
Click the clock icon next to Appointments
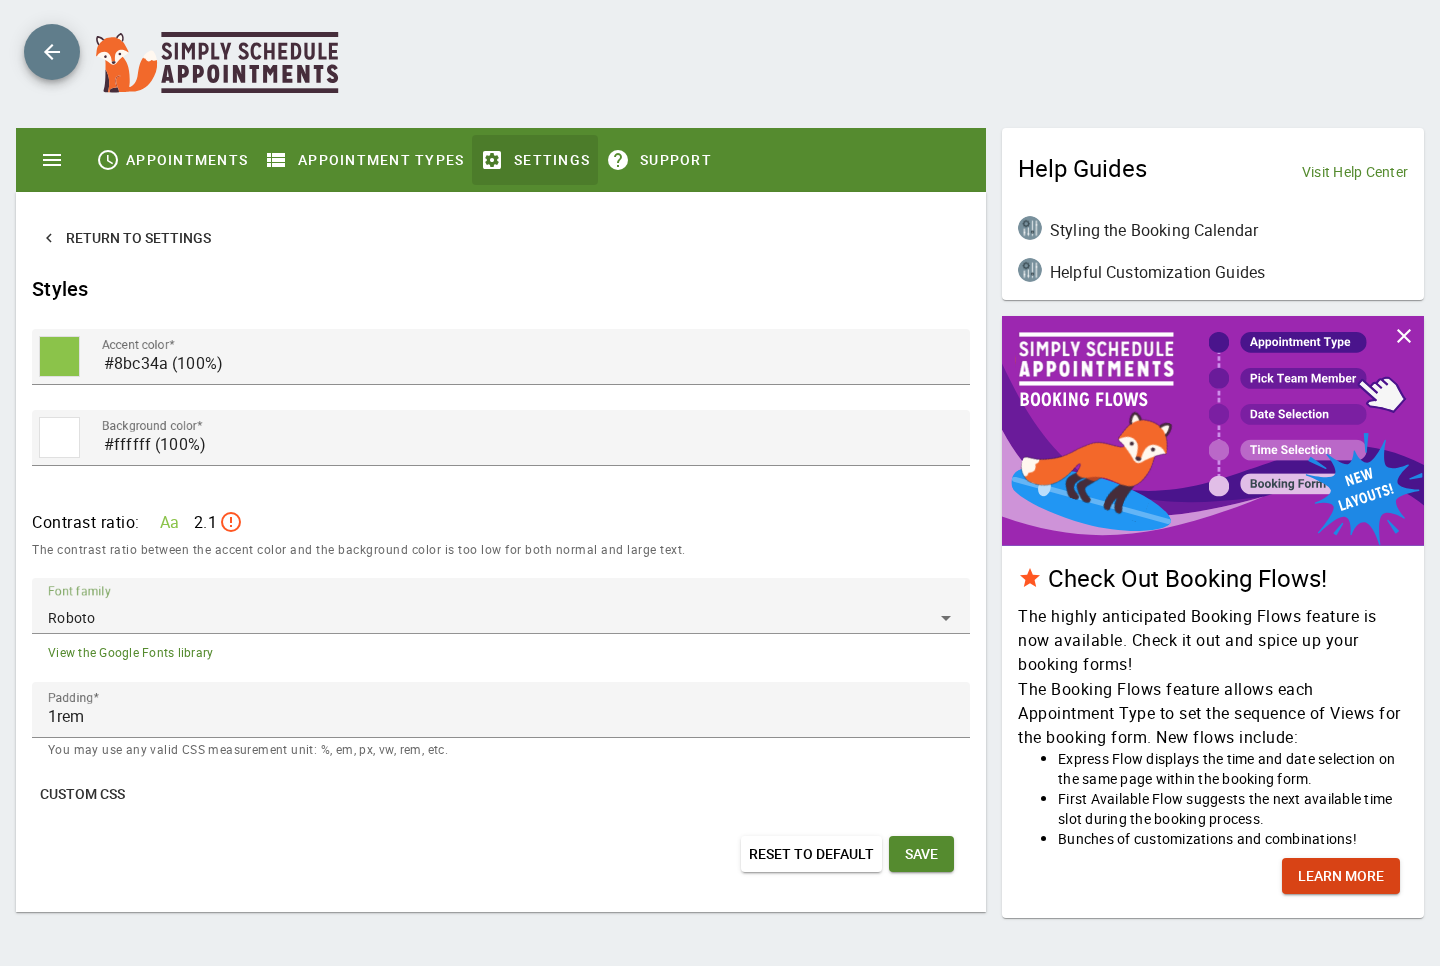click(108, 160)
